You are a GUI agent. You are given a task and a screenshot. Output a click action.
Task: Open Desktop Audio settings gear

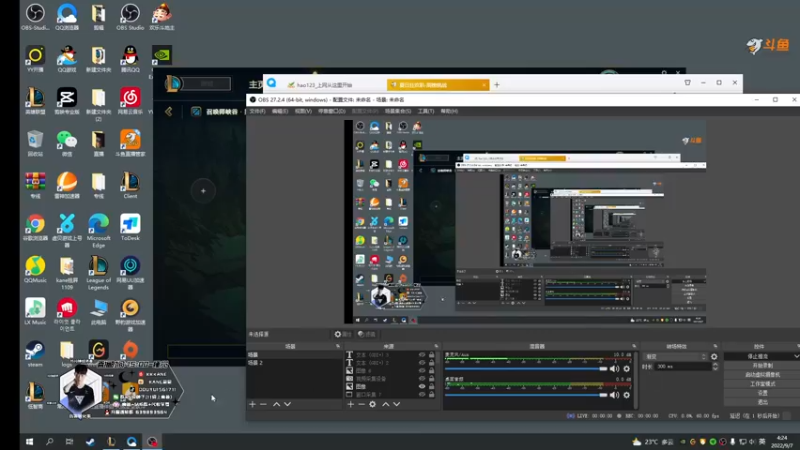627,395
